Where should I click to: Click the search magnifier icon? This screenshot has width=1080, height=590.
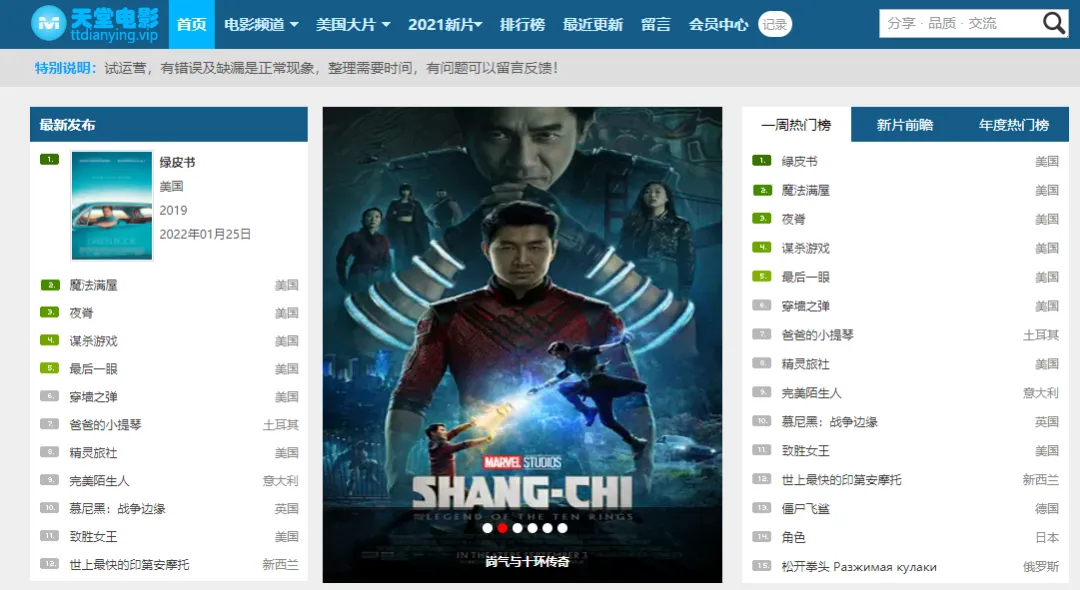[1053, 23]
